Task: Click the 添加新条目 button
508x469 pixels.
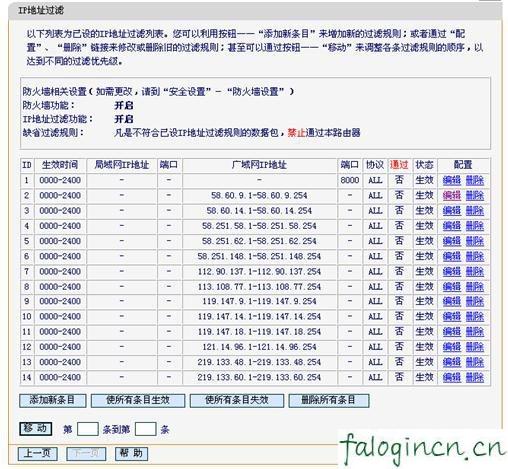Action: click(x=53, y=400)
